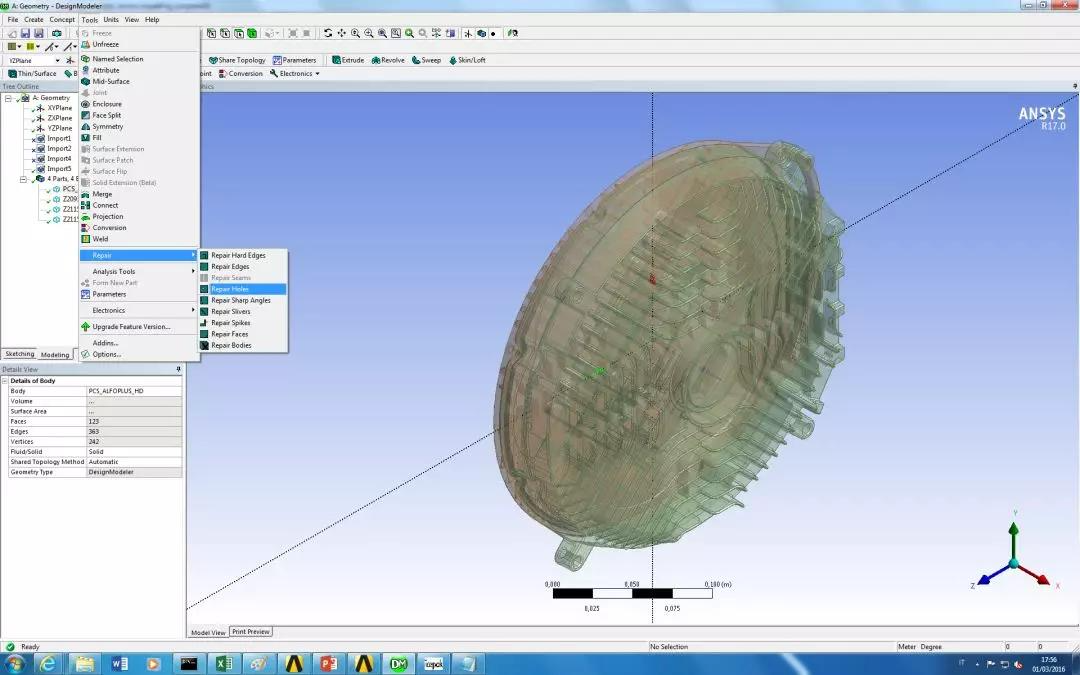
Task: Click the Thin/Surface toolbar button
Action: [32, 74]
